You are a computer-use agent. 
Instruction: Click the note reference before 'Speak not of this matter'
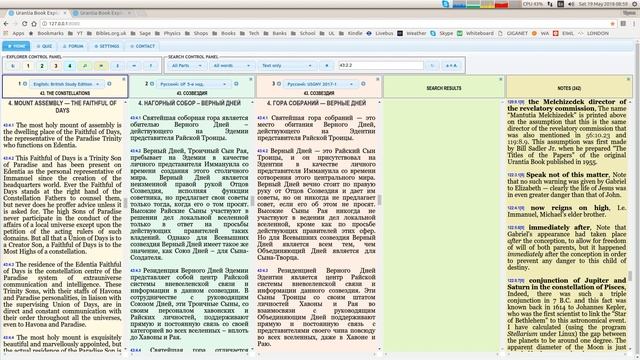[516, 175]
